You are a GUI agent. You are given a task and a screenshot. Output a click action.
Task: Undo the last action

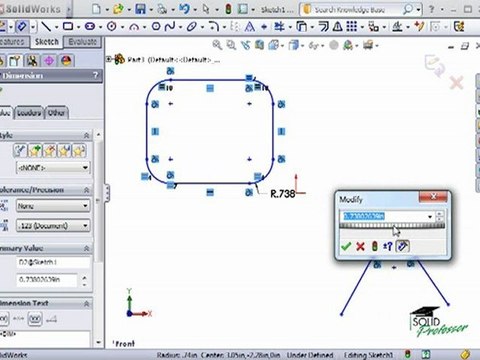(184, 9)
